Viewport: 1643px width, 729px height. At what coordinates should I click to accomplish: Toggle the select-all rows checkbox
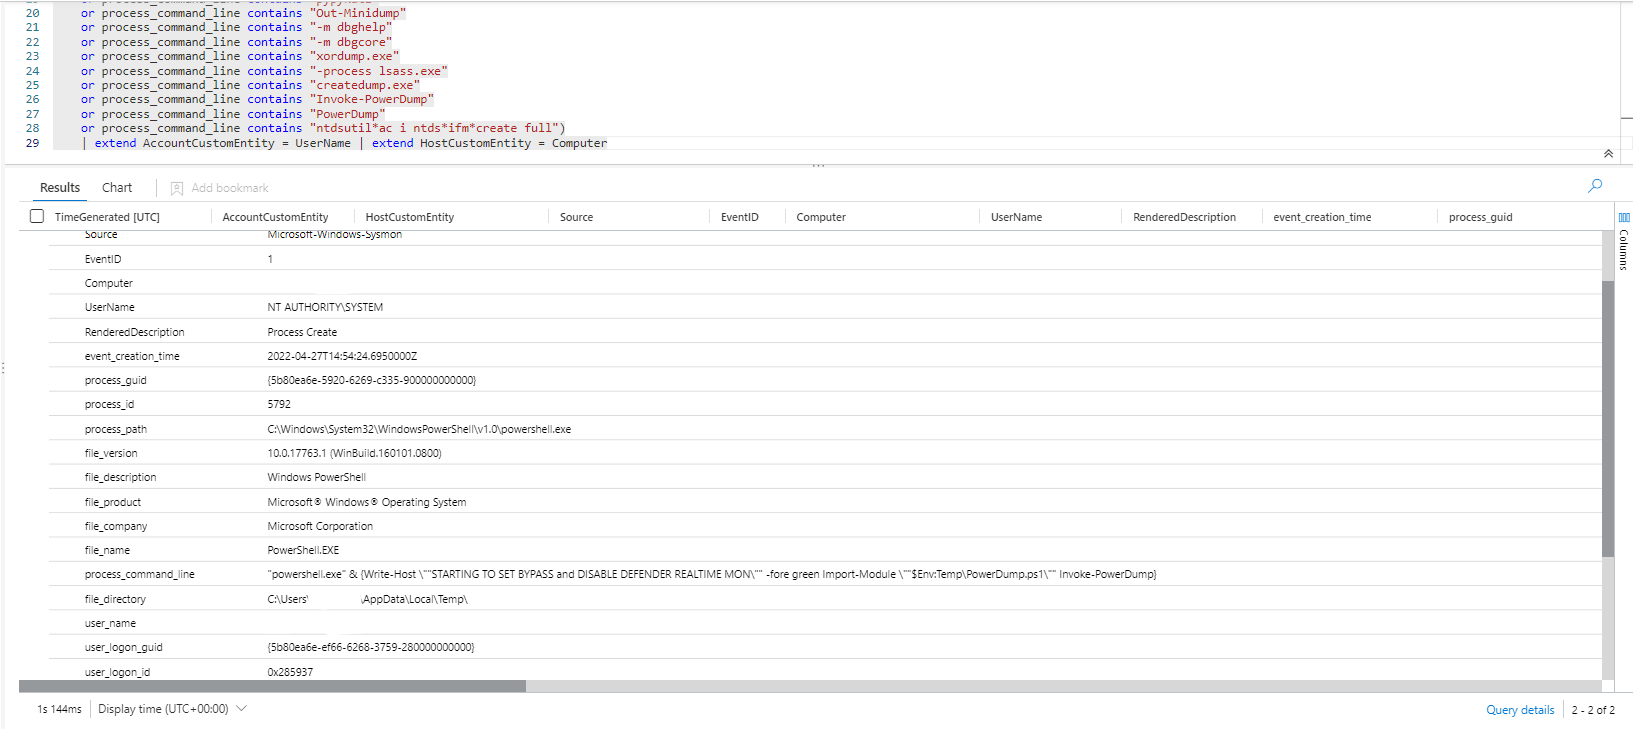point(37,217)
